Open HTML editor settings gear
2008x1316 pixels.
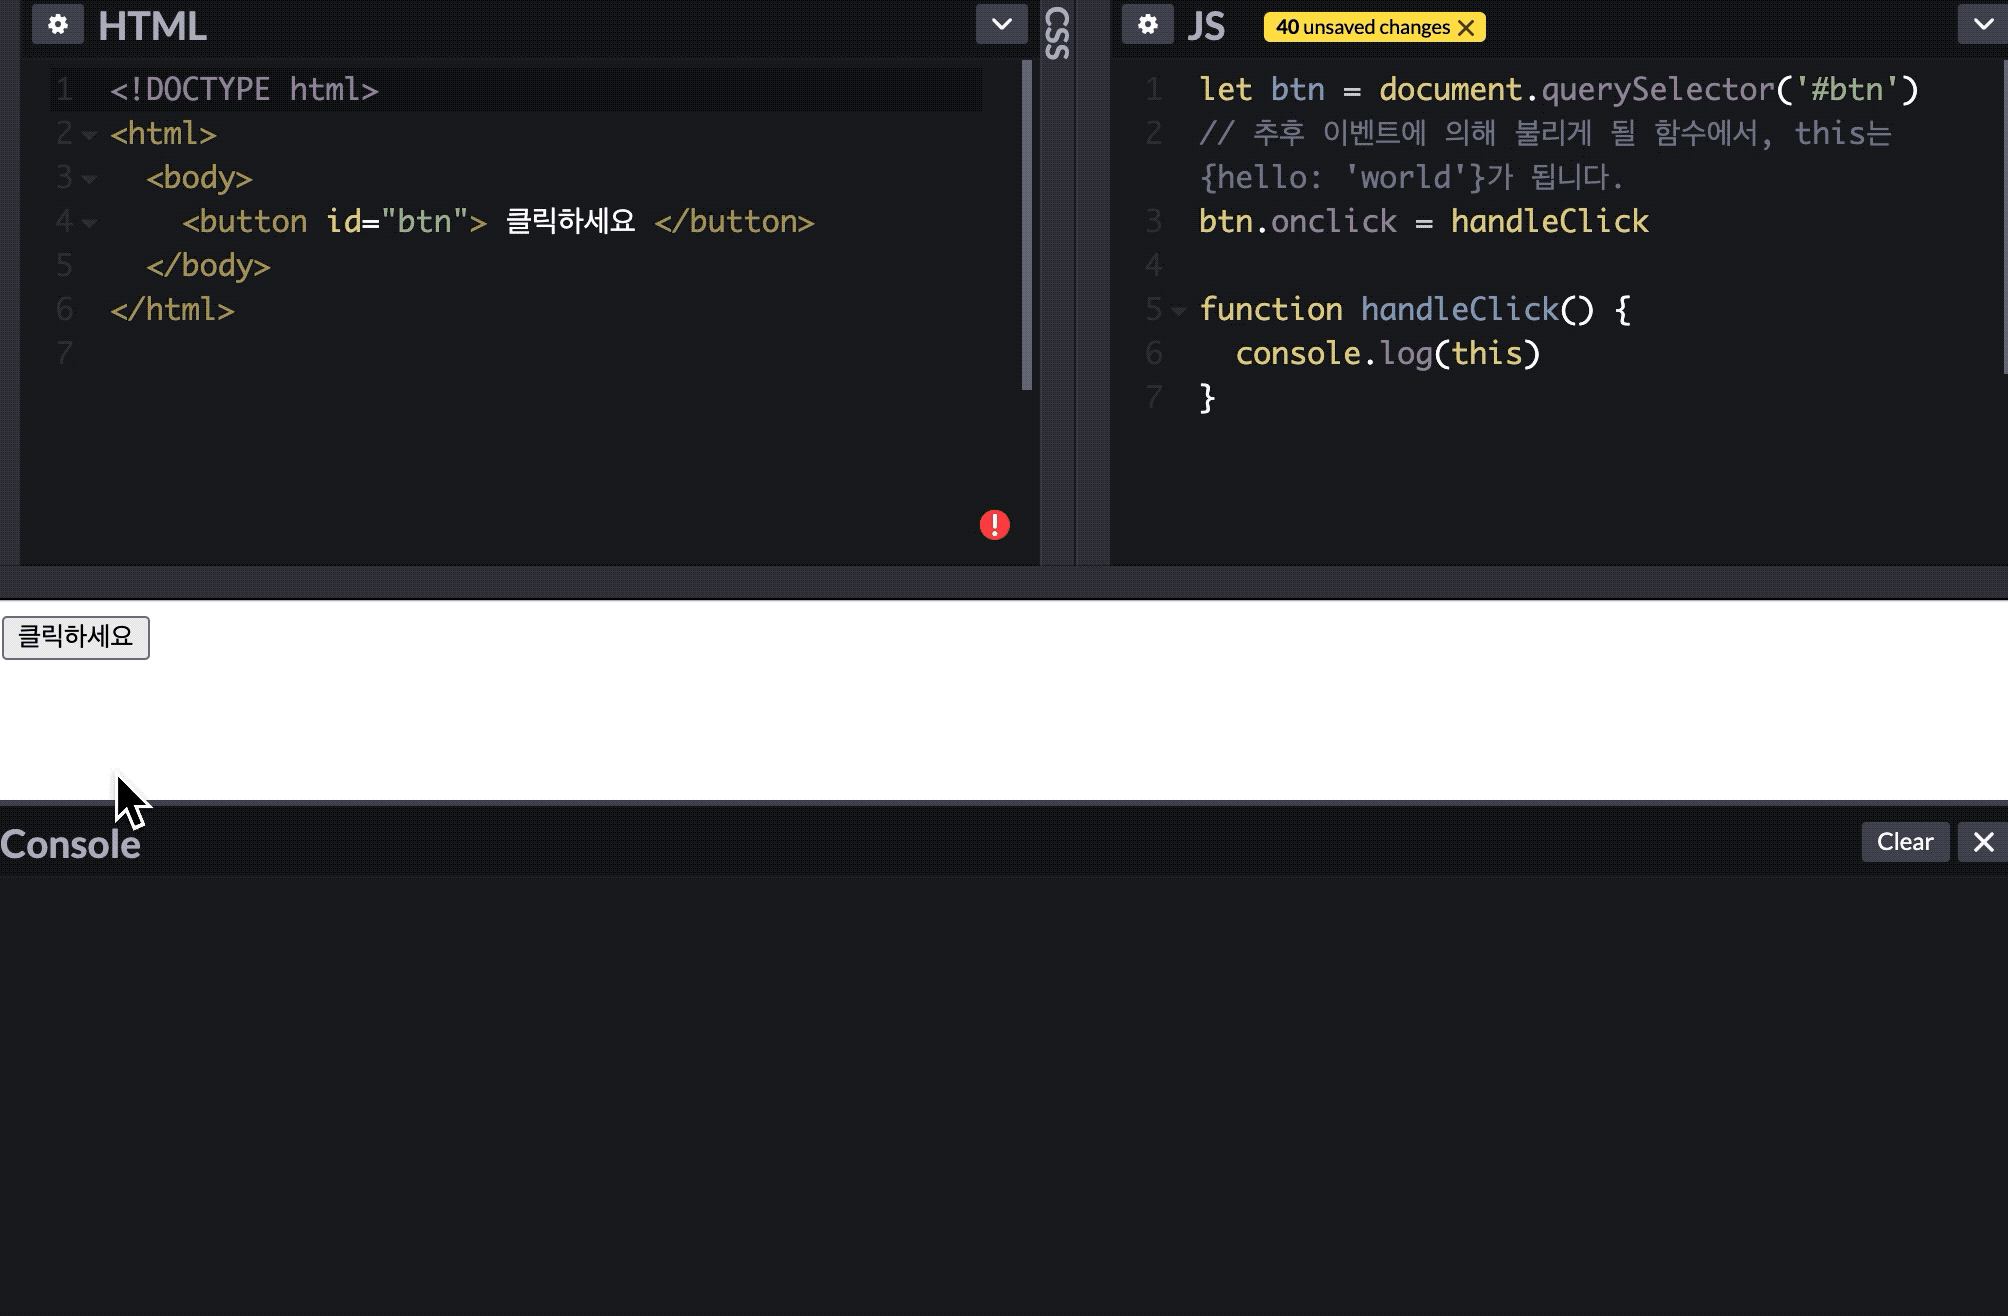(58, 25)
